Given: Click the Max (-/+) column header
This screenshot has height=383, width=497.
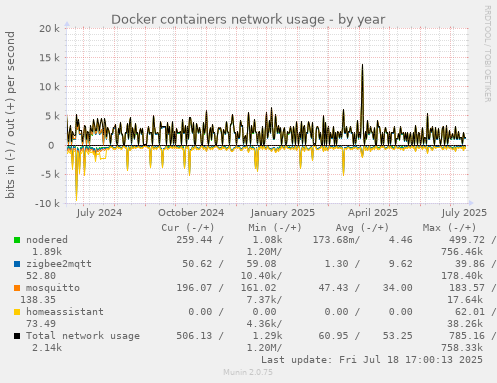Looking at the screenshot, I should click(x=449, y=228).
